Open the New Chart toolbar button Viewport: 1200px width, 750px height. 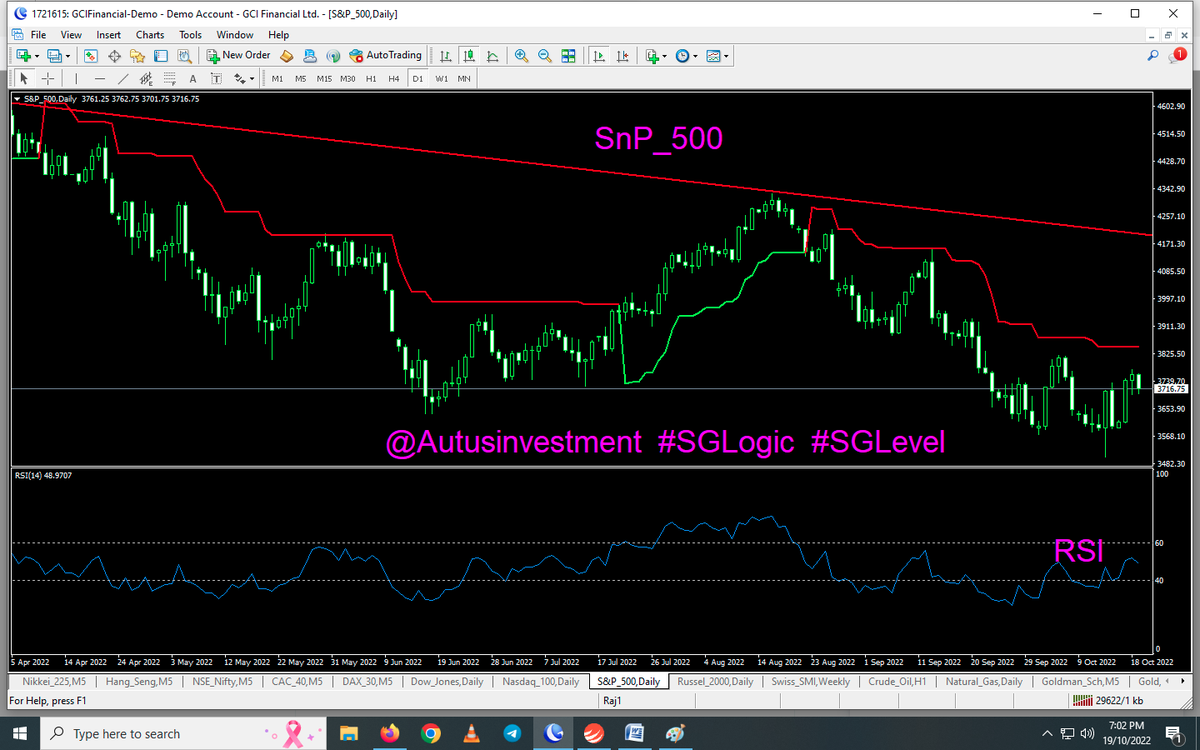(22, 56)
